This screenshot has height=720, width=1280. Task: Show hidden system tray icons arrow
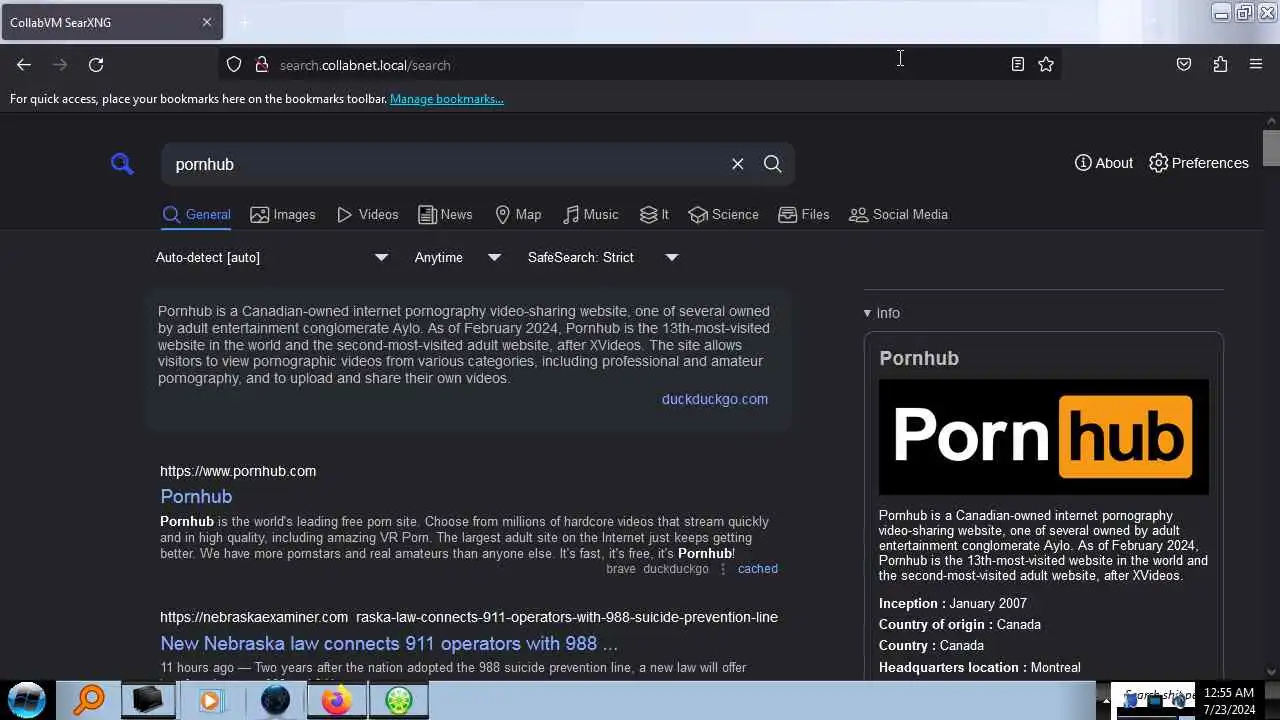1105,701
